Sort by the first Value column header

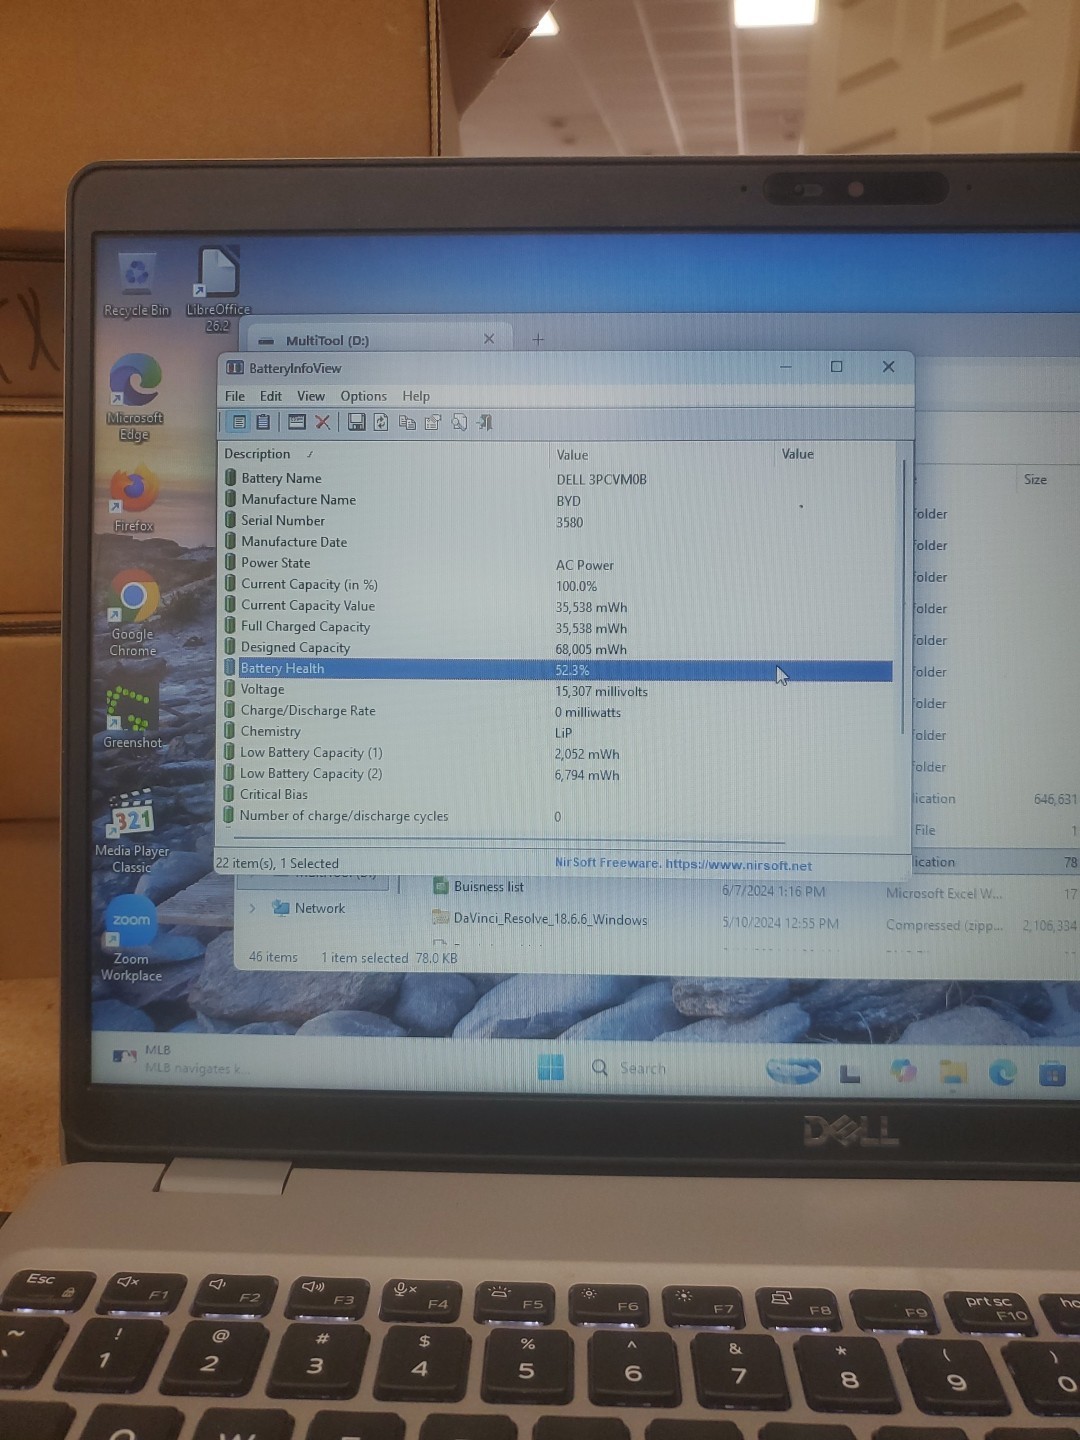click(x=663, y=454)
